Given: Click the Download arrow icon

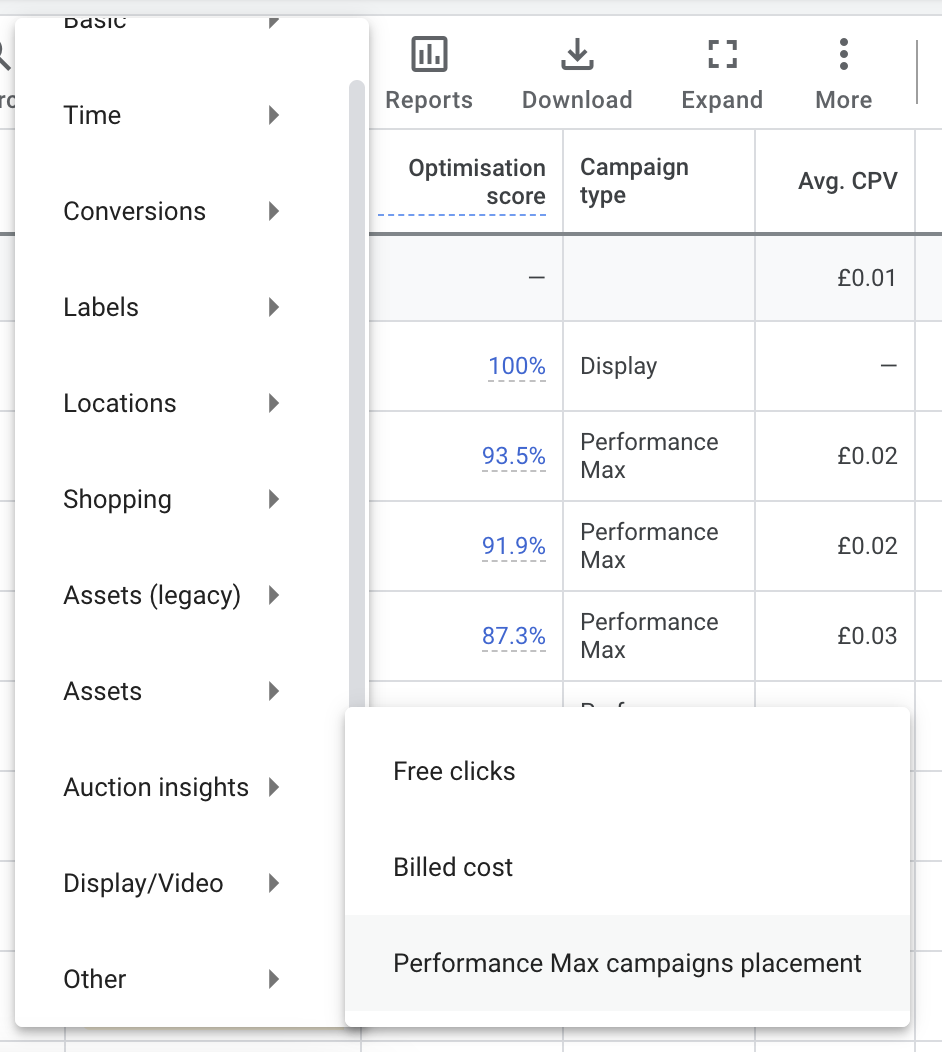Looking at the screenshot, I should 577,55.
